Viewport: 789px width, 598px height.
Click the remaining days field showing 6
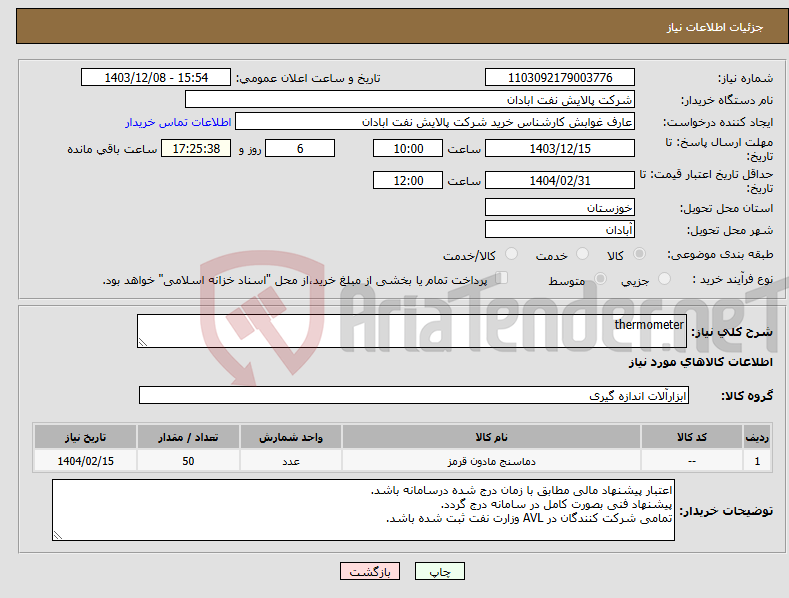point(300,148)
